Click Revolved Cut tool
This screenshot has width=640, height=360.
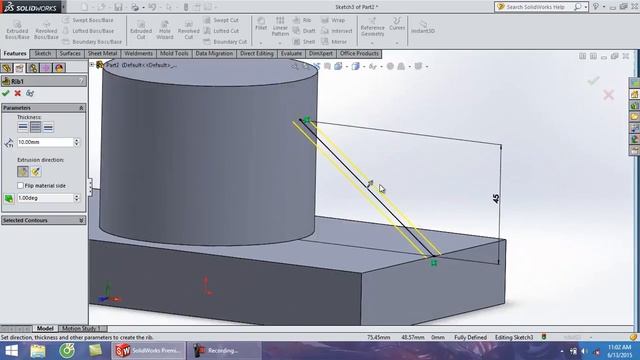click(189, 30)
